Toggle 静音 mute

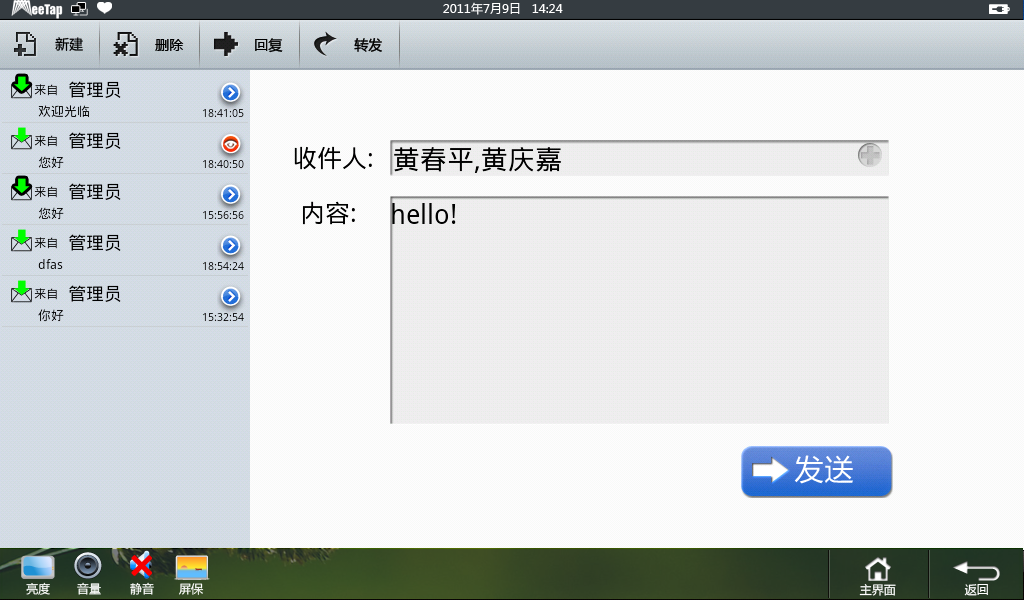pyautogui.click(x=141, y=575)
